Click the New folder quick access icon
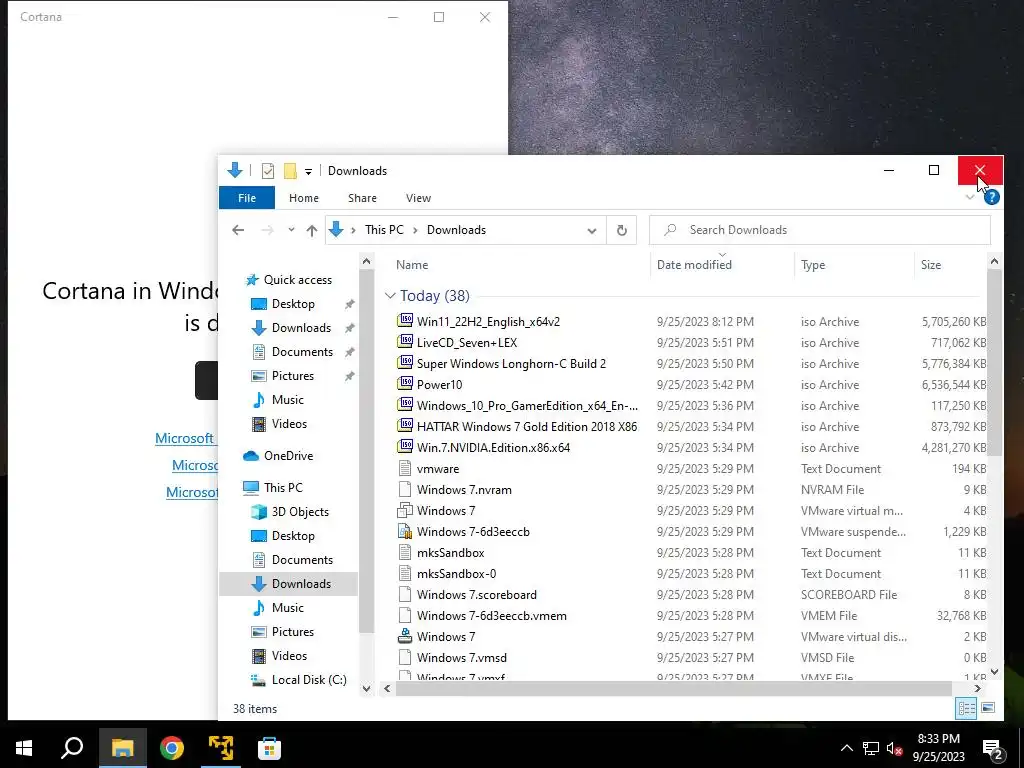Screen dimensions: 1024x768 pos(290,171)
